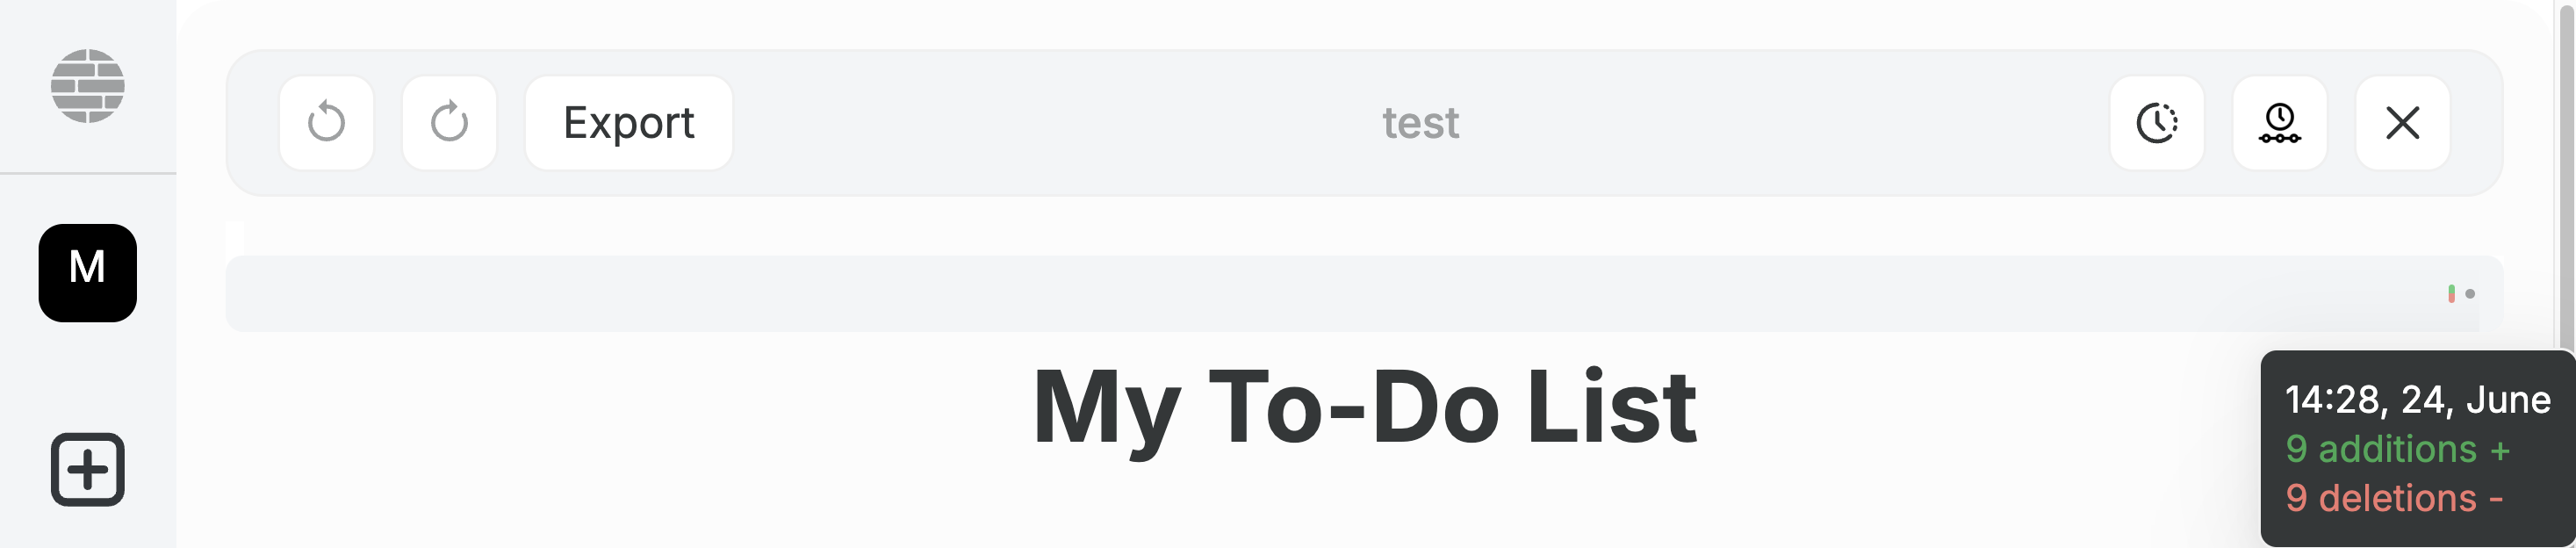Viewport: 2576px width, 548px height.
Task: Click the green '9 additions +' text
Action: (x=2397, y=449)
